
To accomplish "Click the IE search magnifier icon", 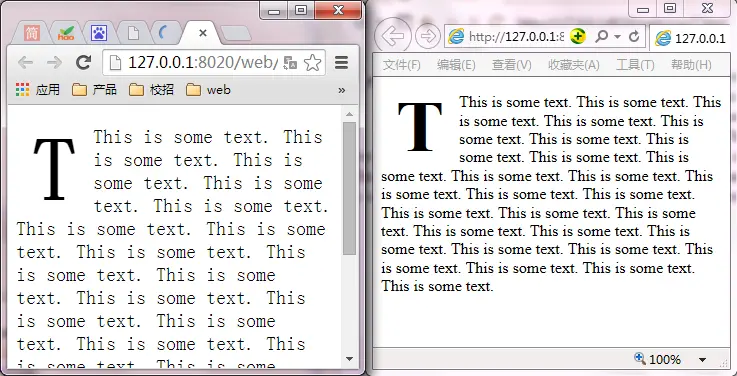I will (x=601, y=36).
